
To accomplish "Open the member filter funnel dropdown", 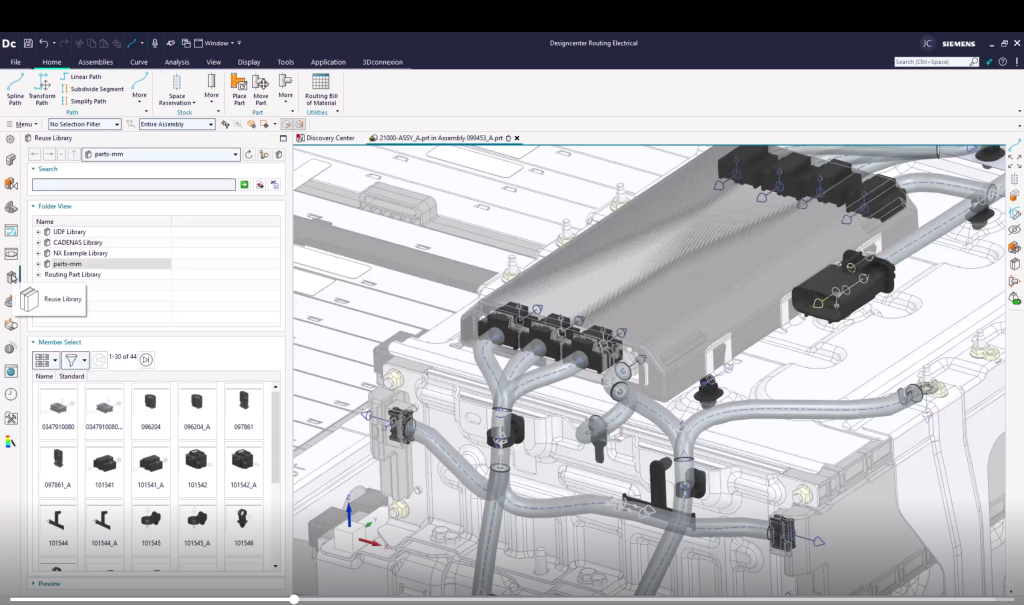I will coord(76,360).
